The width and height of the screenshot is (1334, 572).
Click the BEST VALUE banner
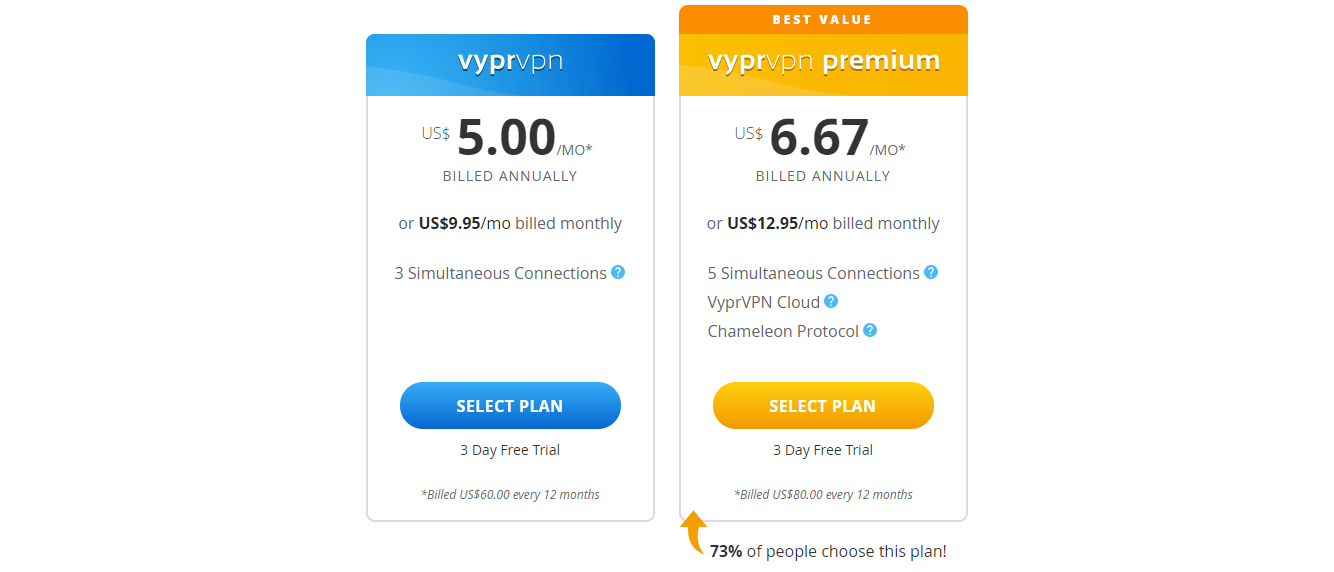click(x=823, y=19)
